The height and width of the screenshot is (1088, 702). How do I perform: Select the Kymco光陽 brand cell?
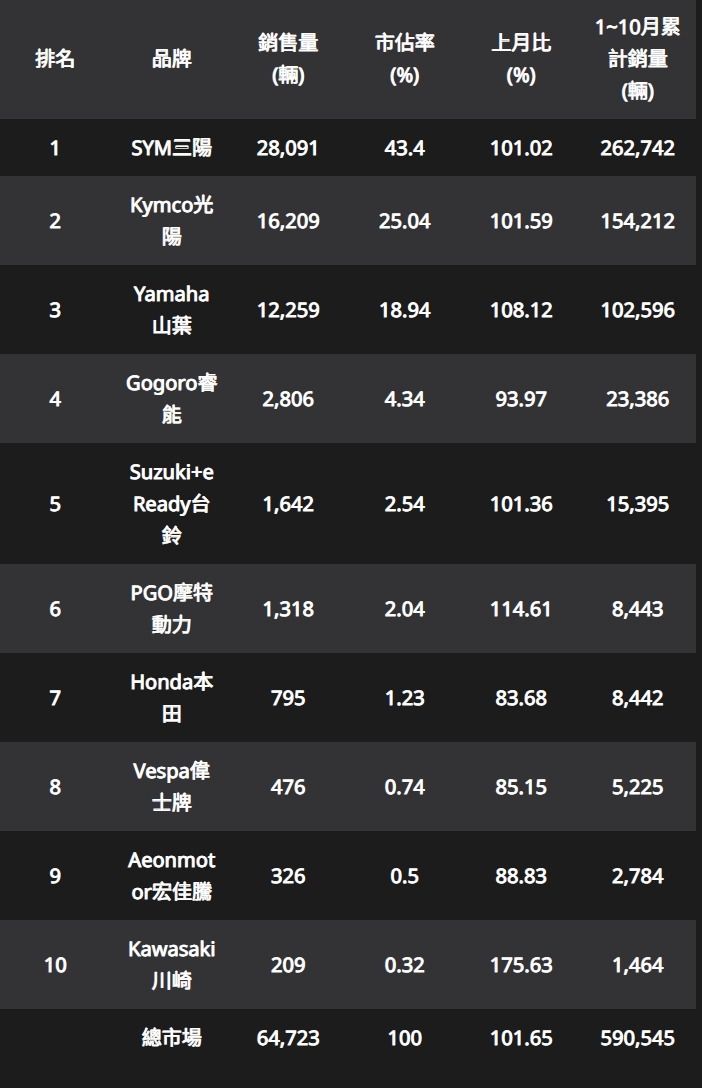pos(171,221)
